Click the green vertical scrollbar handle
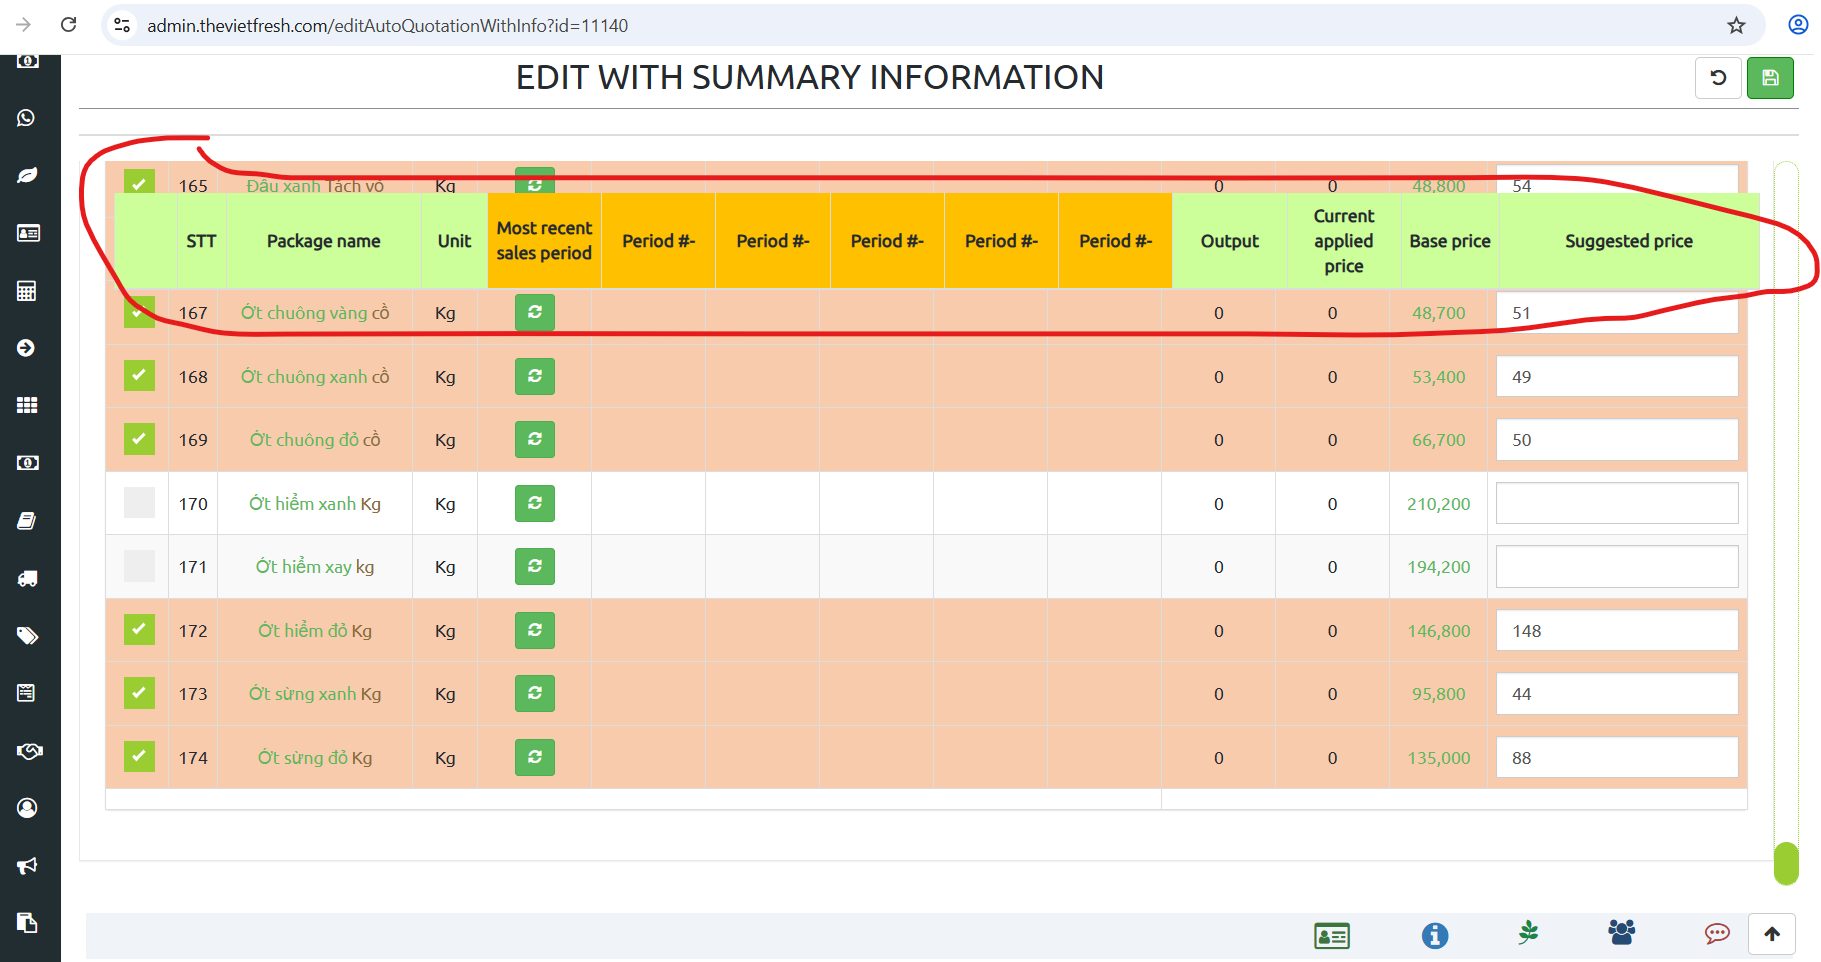Image resolution: width=1821 pixels, height=962 pixels. [x=1785, y=863]
